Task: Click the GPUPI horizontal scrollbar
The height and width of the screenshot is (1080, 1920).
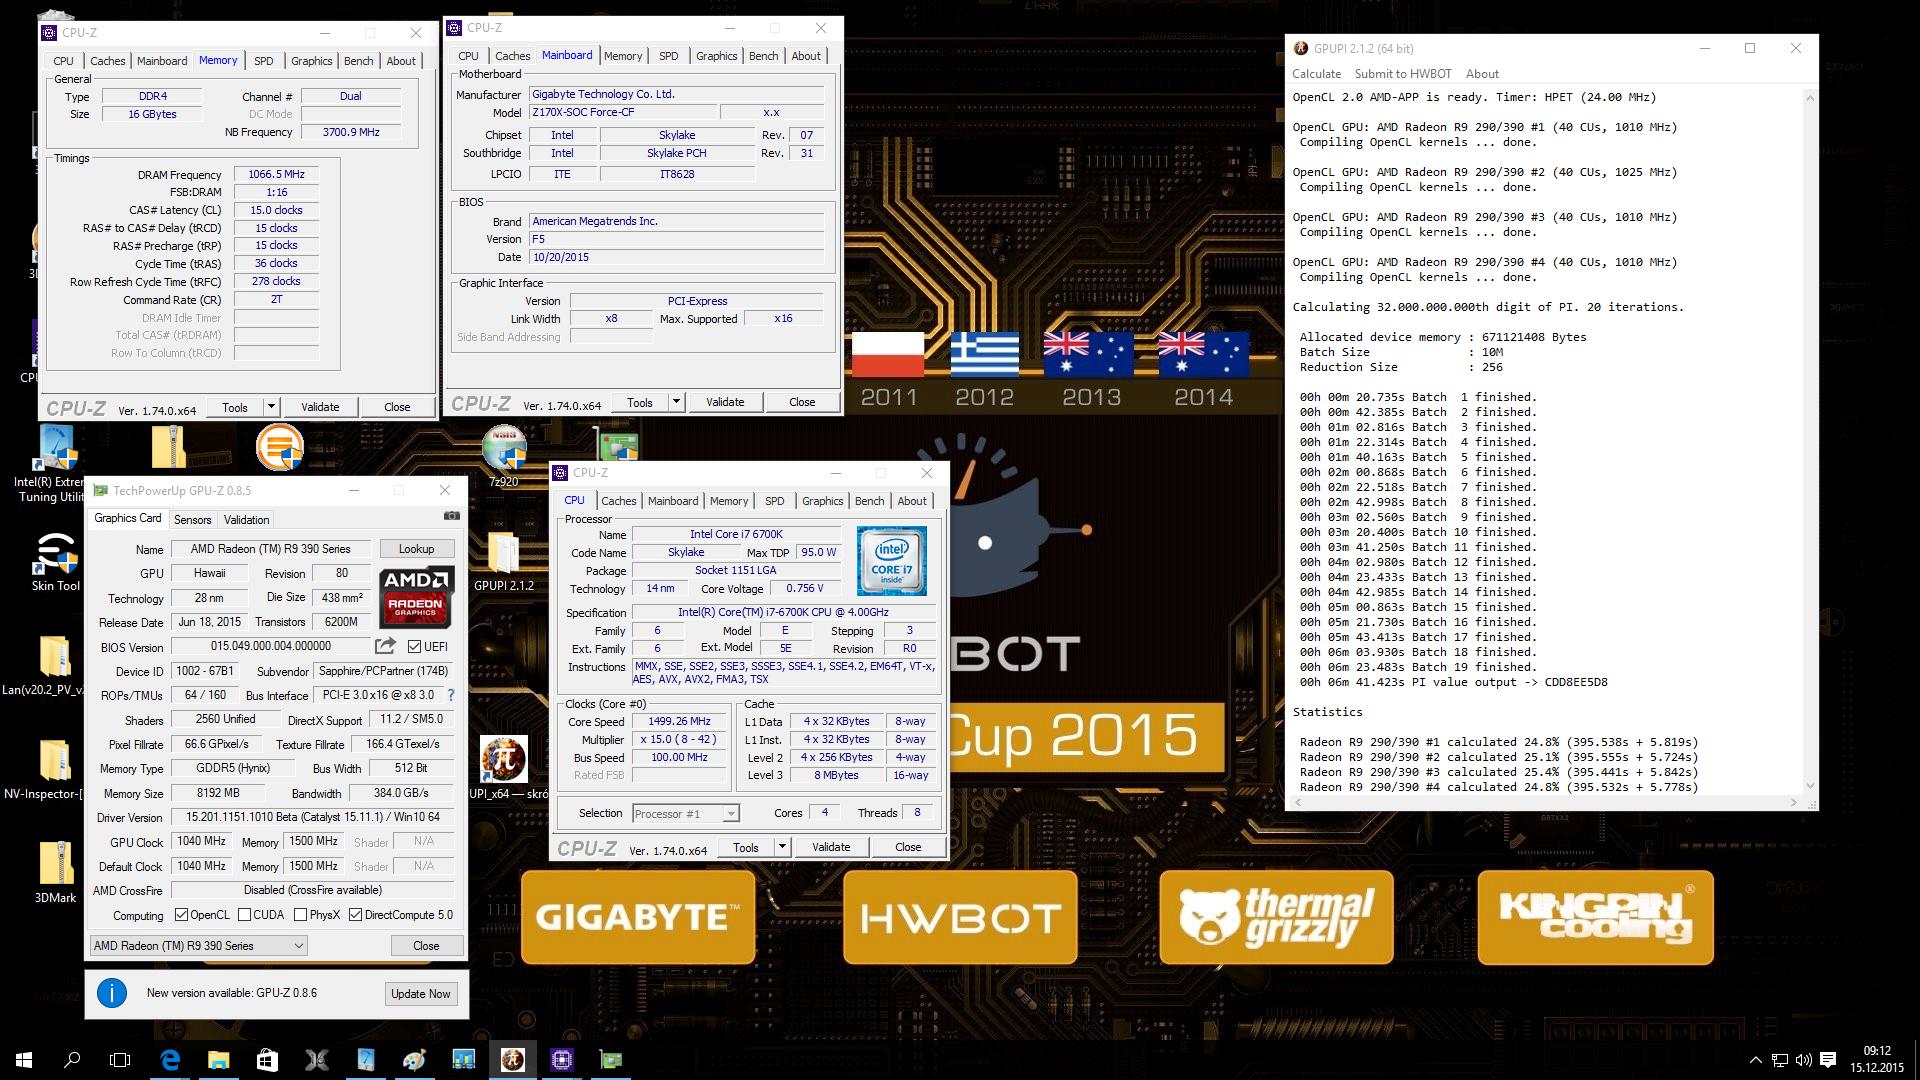Action: pyautogui.click(x=1546, y=802)
